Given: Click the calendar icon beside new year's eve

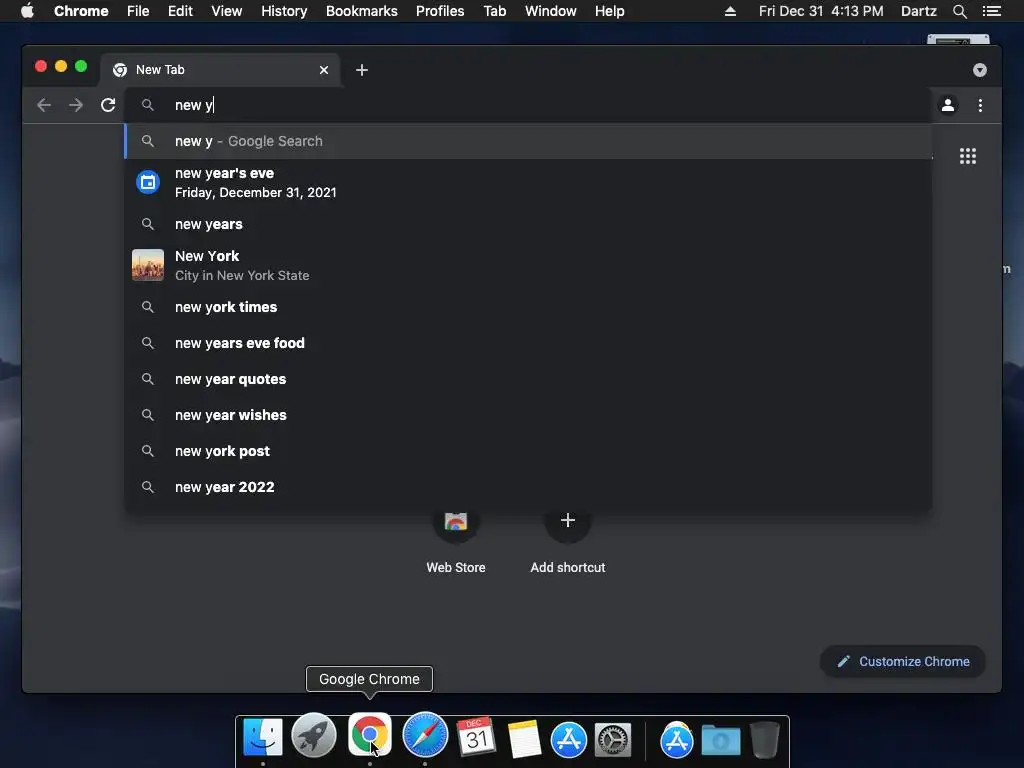Looking at the screenshot, I should [148, 182].
